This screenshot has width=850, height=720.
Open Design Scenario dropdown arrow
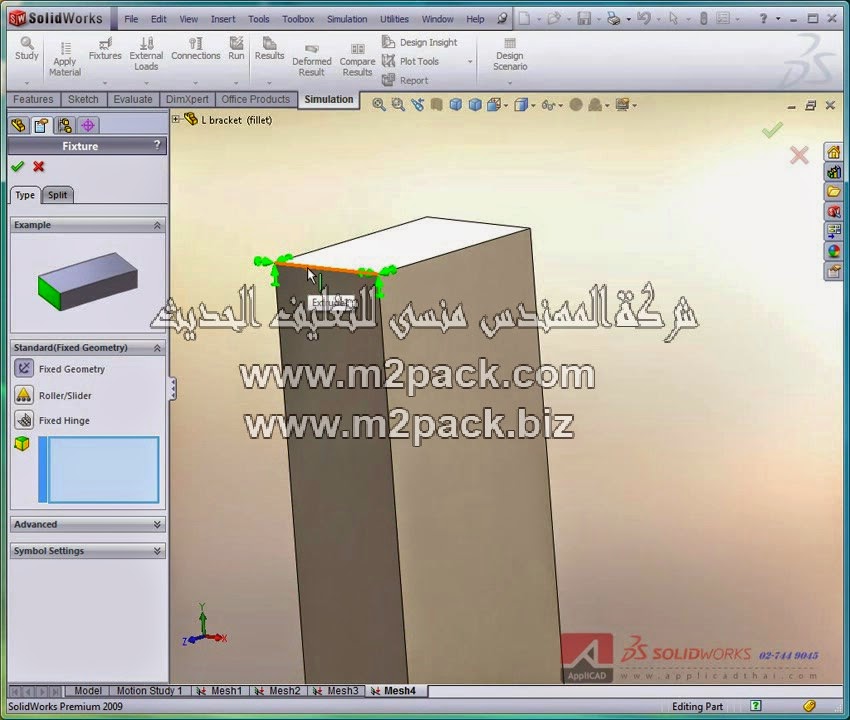click(510, 83)
